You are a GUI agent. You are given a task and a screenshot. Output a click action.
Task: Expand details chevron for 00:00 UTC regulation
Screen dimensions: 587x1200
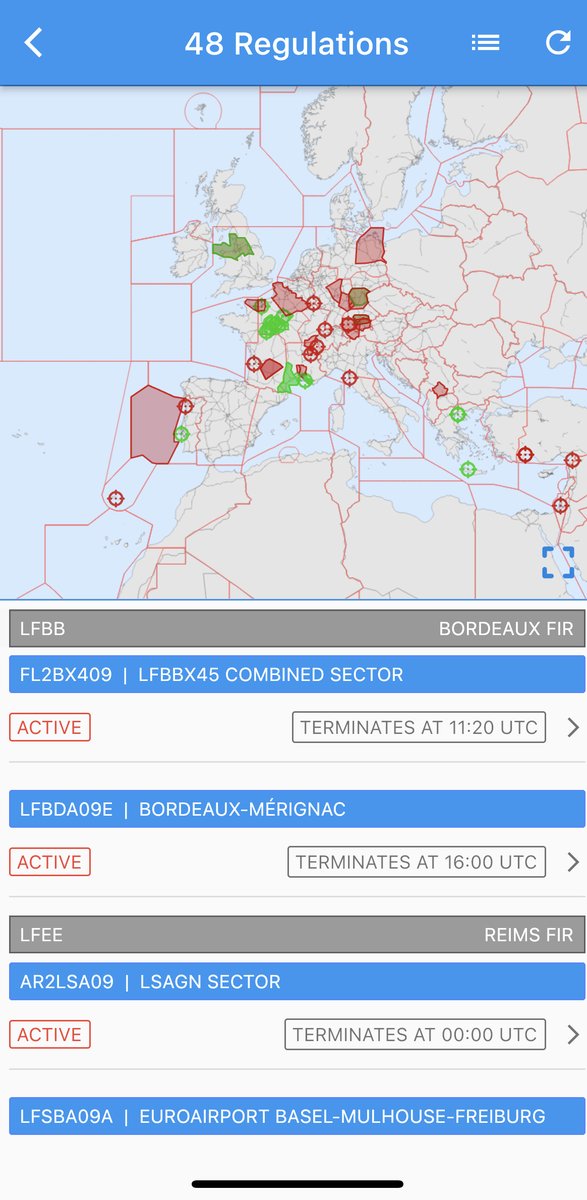573,1034
